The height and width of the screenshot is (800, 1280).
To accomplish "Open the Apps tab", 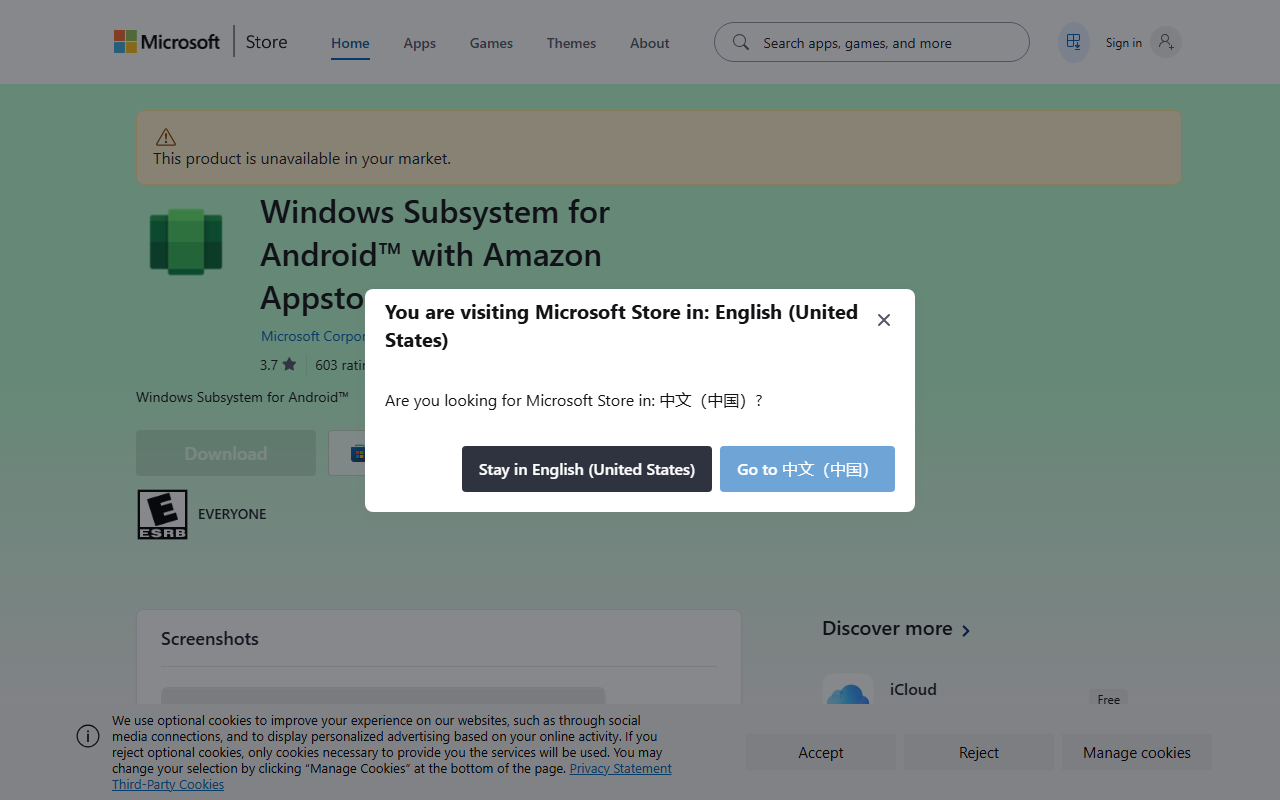I will (420, 43).
